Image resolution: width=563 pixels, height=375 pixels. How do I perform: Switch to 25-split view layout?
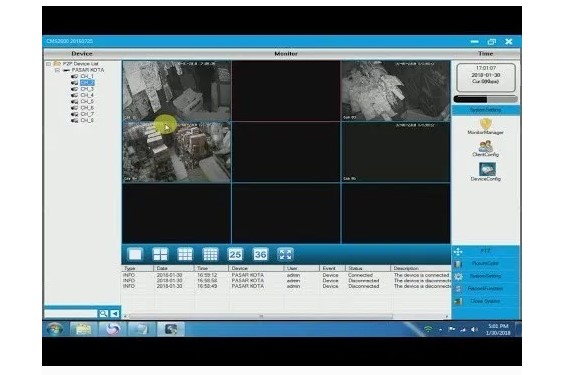pyautogui.click(x=235, y=254)
